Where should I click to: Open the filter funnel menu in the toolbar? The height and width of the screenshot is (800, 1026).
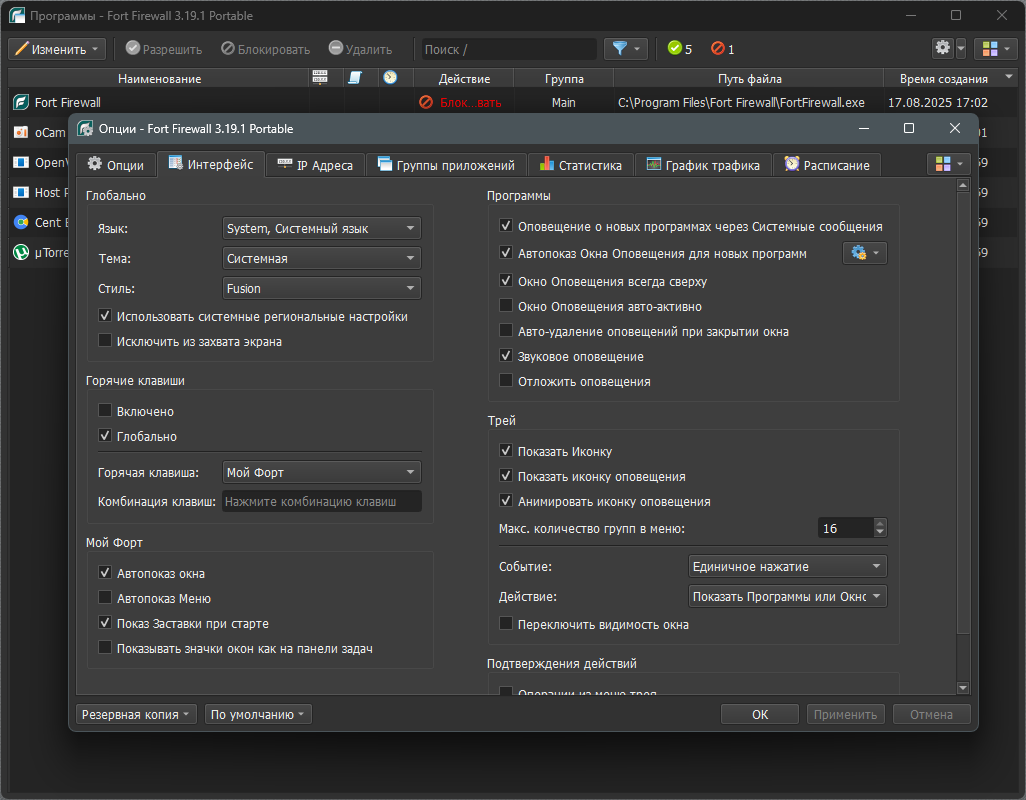click(x=626, y=48)
